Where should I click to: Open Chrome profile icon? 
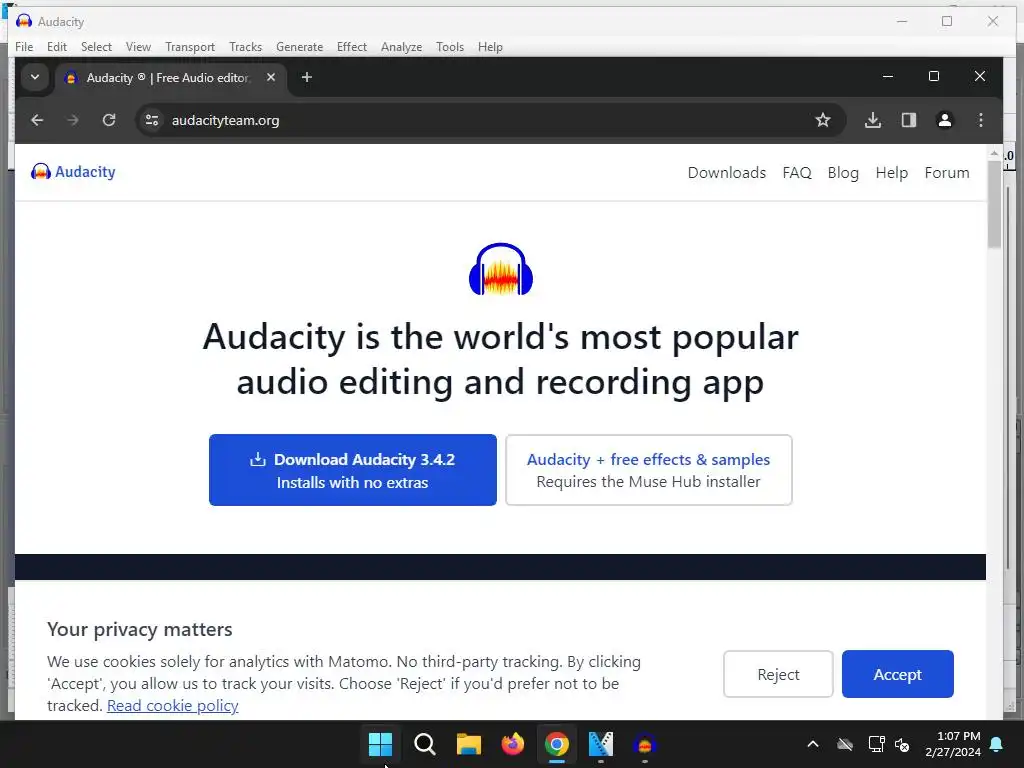[x=945, y=120]
